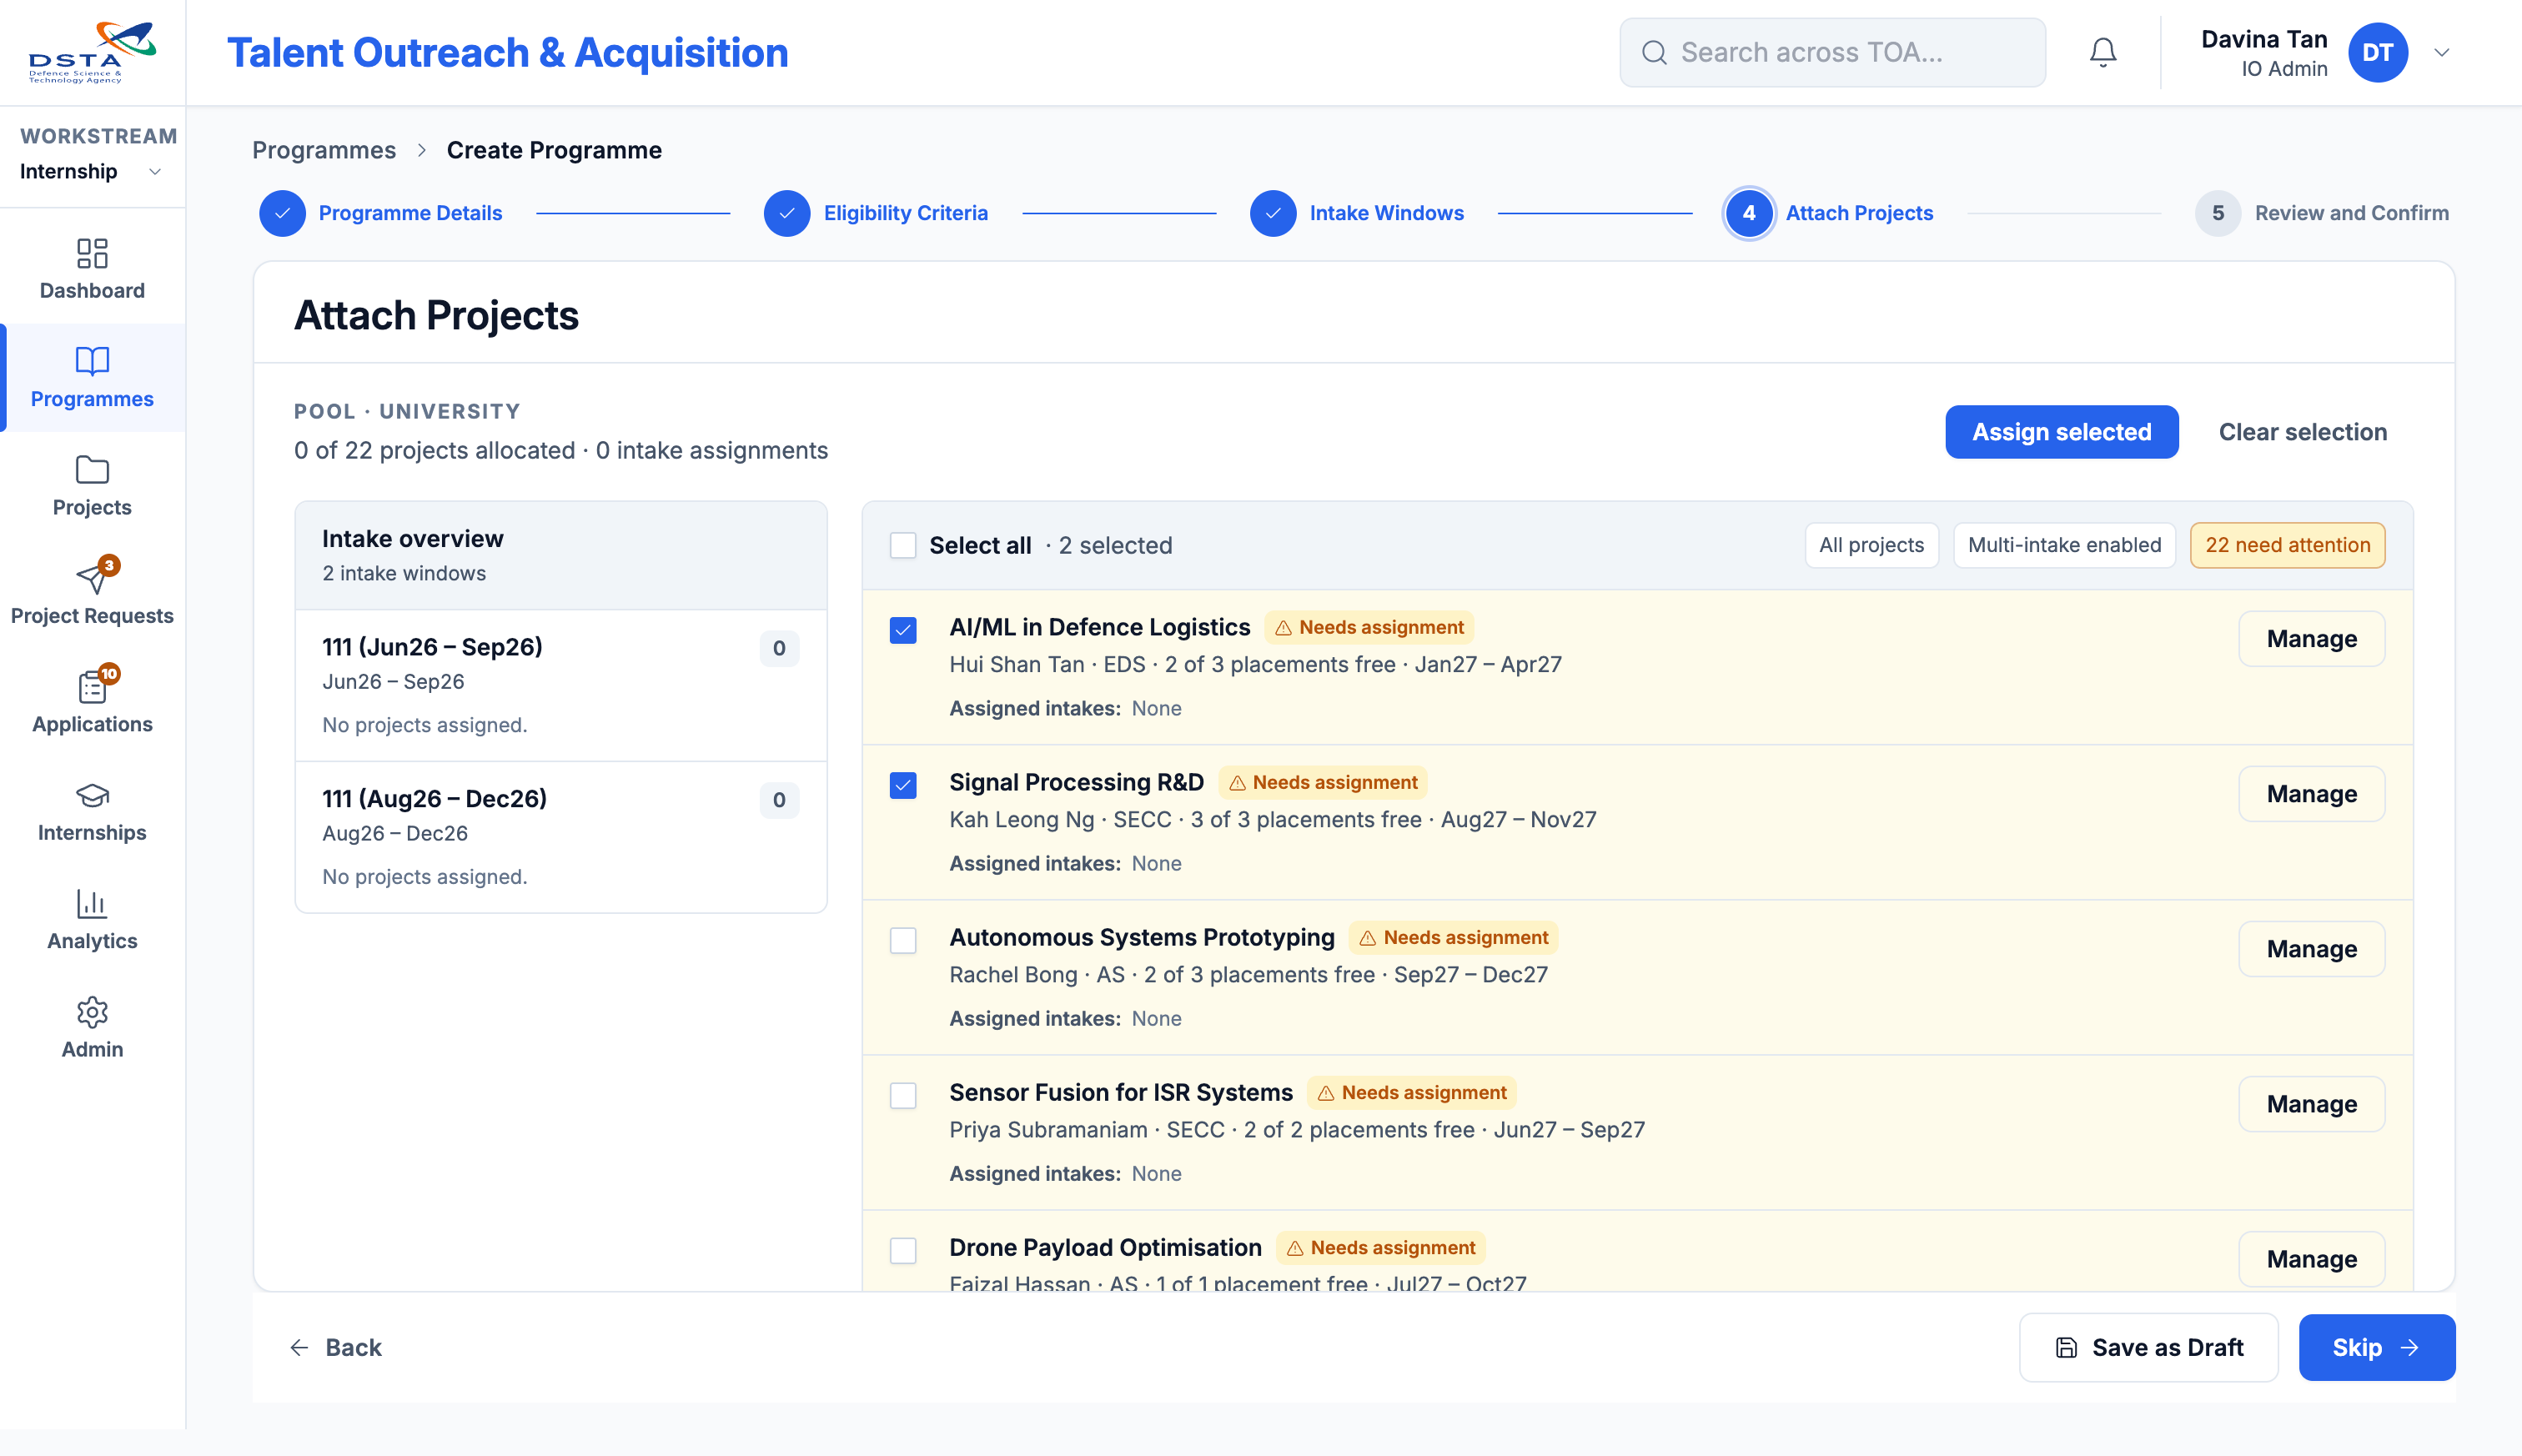The width and height of the screenshot is (2522, 1456).
Task: Click the arrow icon in Skip button
Action: tap(2410, 1348)
